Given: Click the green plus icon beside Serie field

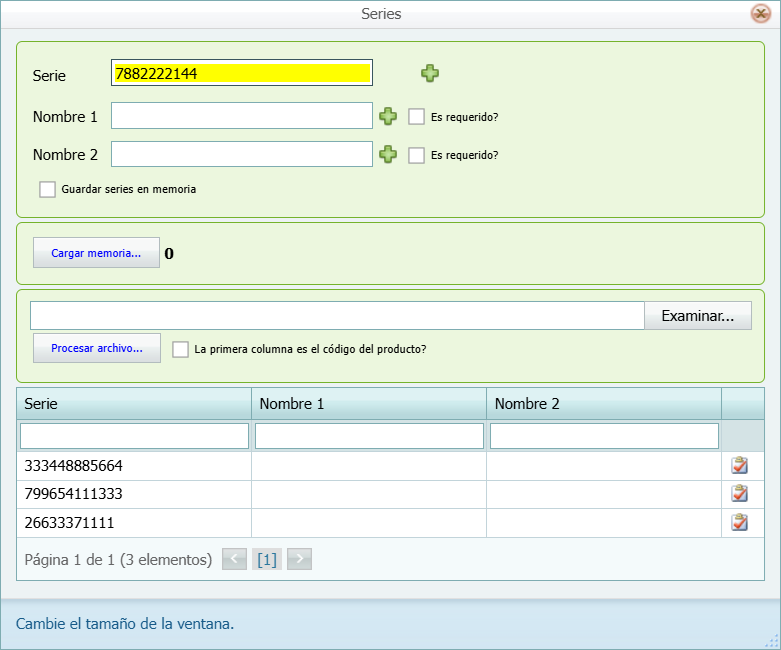Looking at the screenshot, I should (x=430, y=73).
